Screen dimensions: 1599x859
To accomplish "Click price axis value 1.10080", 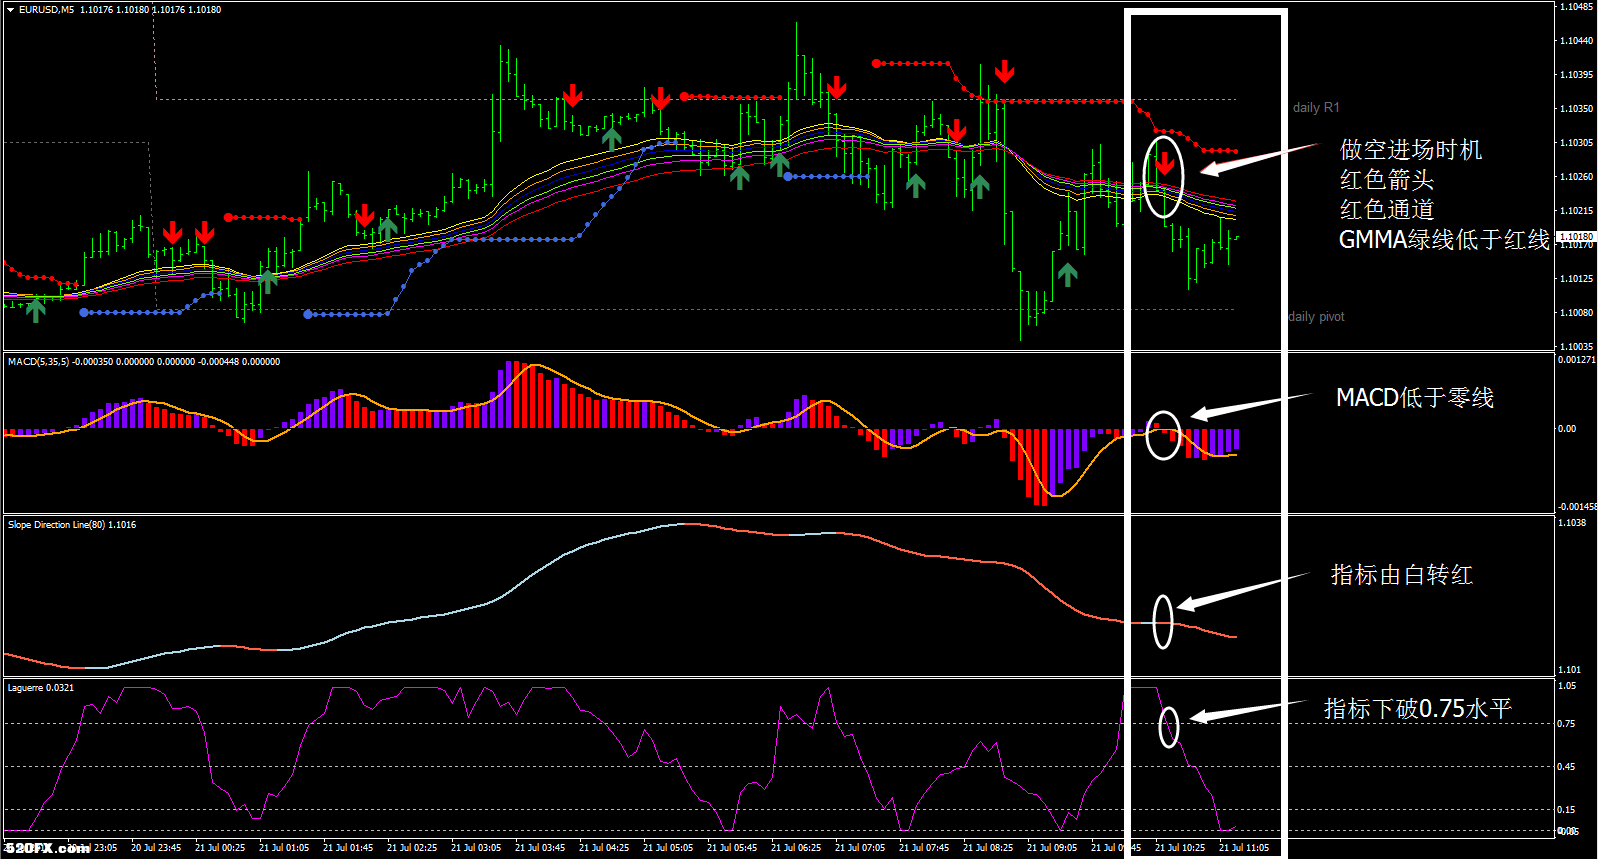I will click(1577, 313).
